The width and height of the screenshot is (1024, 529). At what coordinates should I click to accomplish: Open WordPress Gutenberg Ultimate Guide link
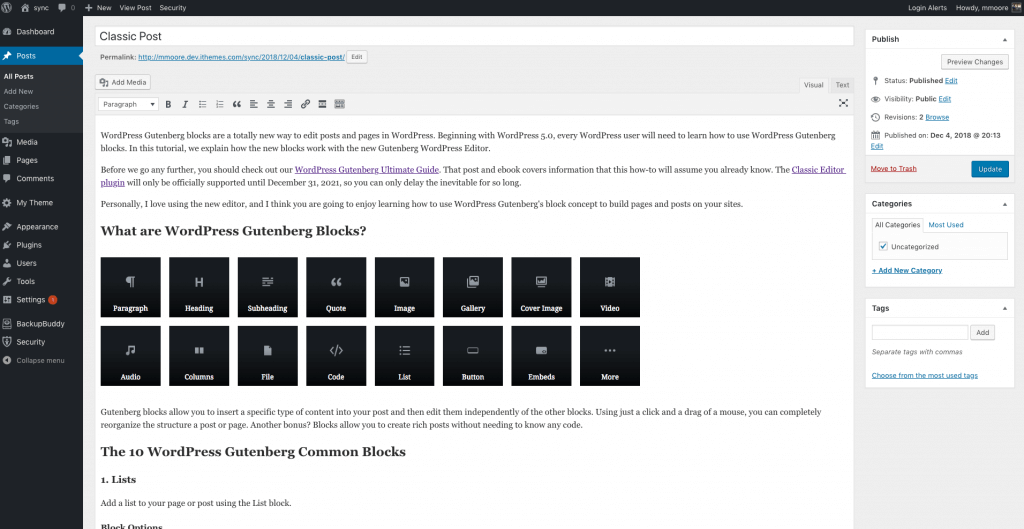(x=366, y=169)
